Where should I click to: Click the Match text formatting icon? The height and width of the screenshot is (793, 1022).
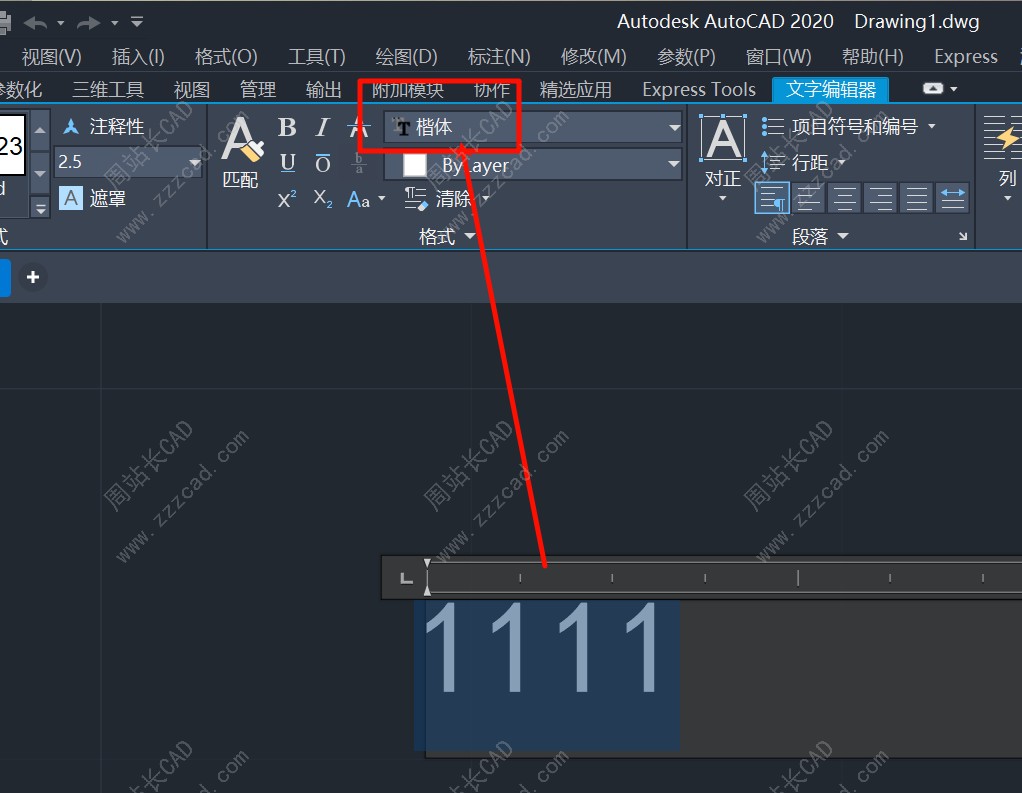tap(241, 150)
